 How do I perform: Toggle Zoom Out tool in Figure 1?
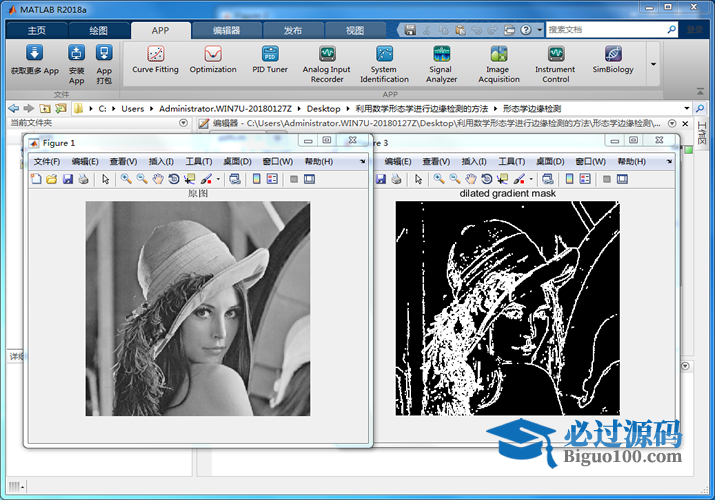tap(142, 179)
